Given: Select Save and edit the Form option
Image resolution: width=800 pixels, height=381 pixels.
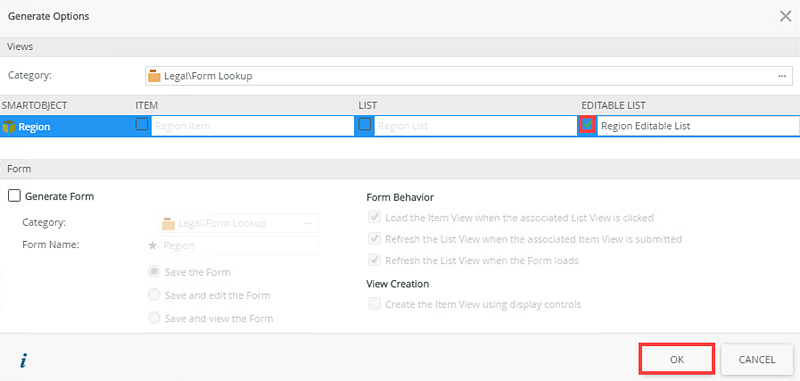Looking at the screenshot, I should coord(154,295).
